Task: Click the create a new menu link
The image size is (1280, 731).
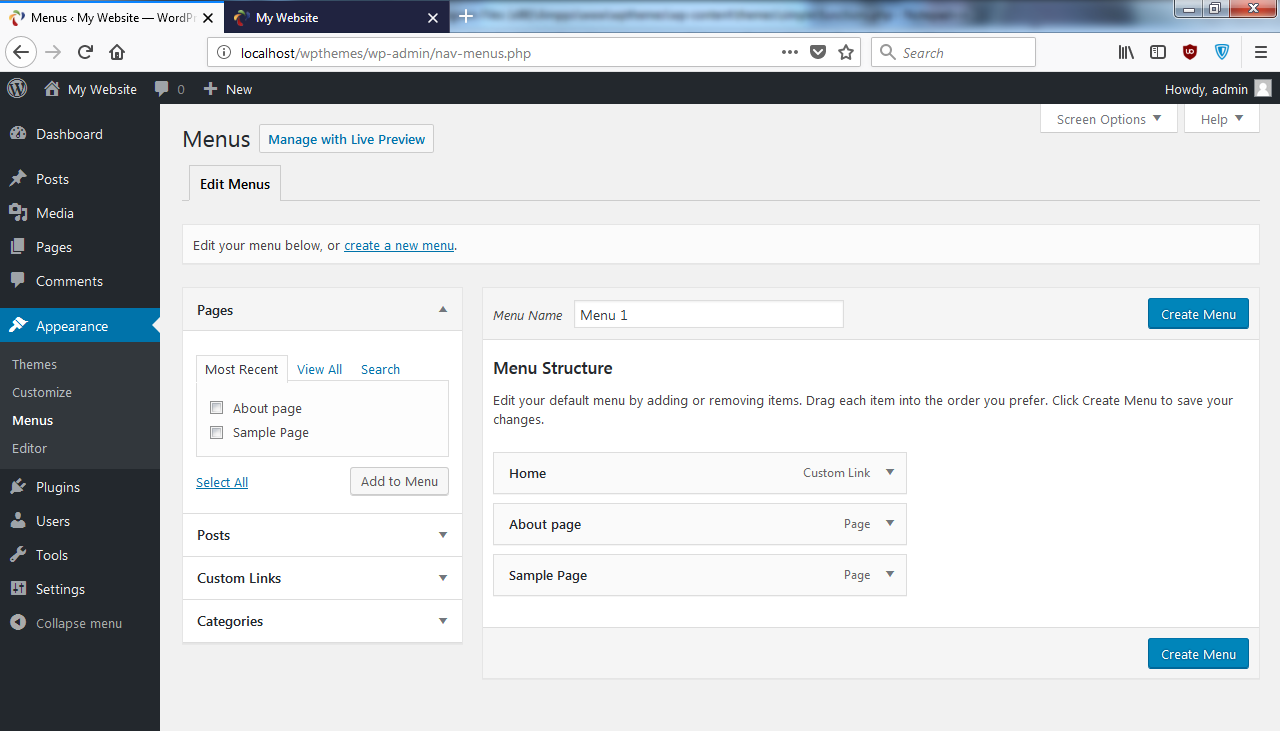Action: point(399,245)
